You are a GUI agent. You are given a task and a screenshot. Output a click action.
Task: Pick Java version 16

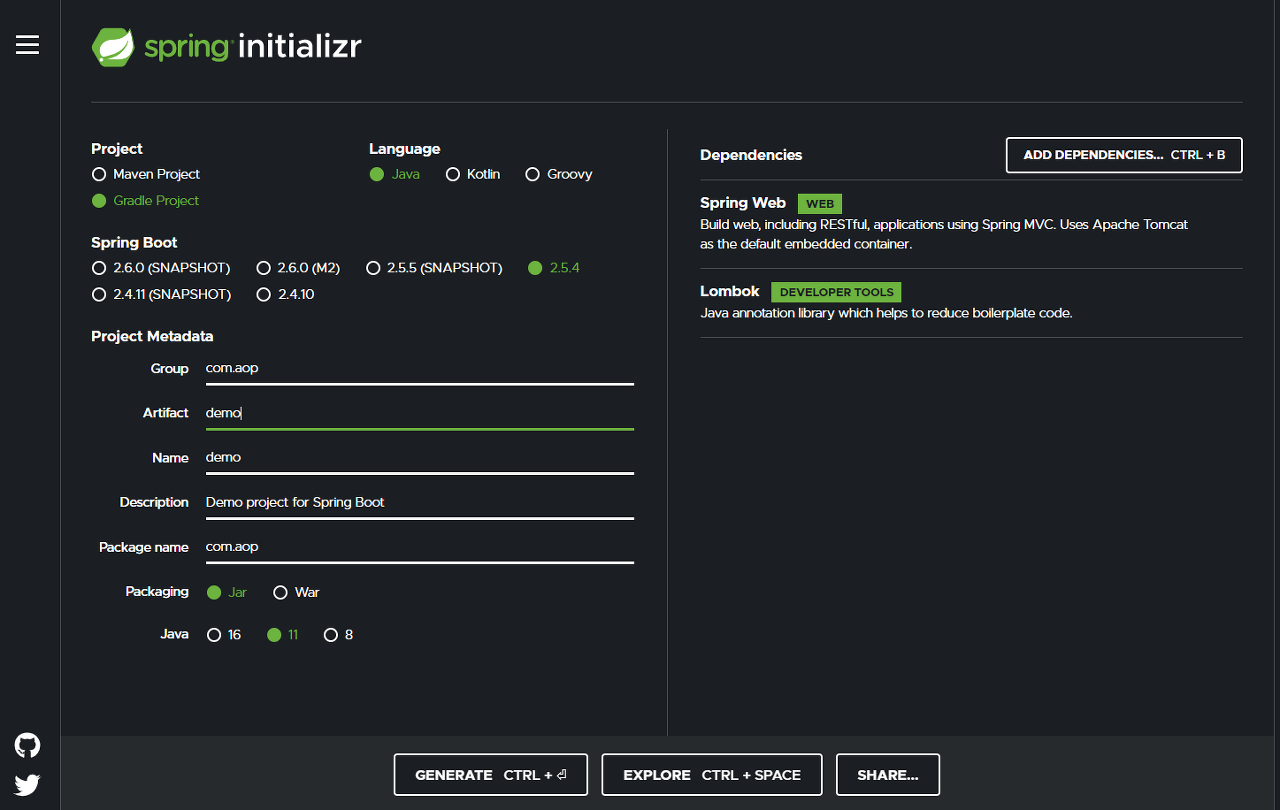click(224, 635)
